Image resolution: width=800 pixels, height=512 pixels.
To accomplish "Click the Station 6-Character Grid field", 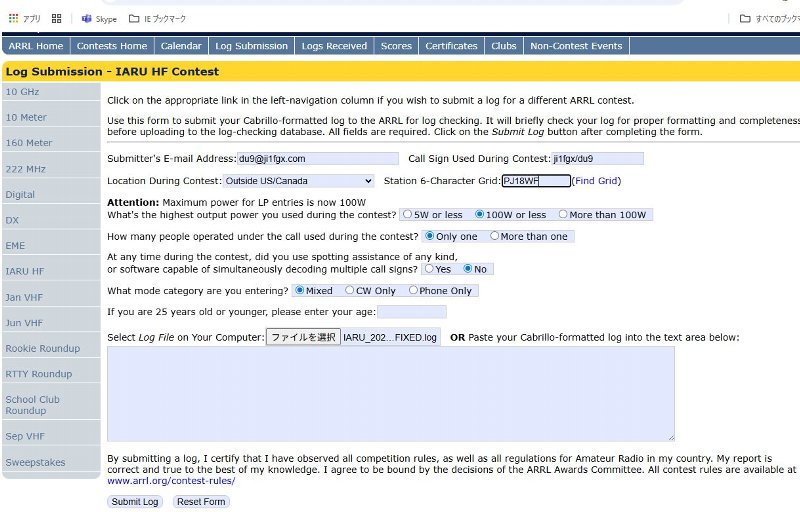I will click(x=536, y=181).
